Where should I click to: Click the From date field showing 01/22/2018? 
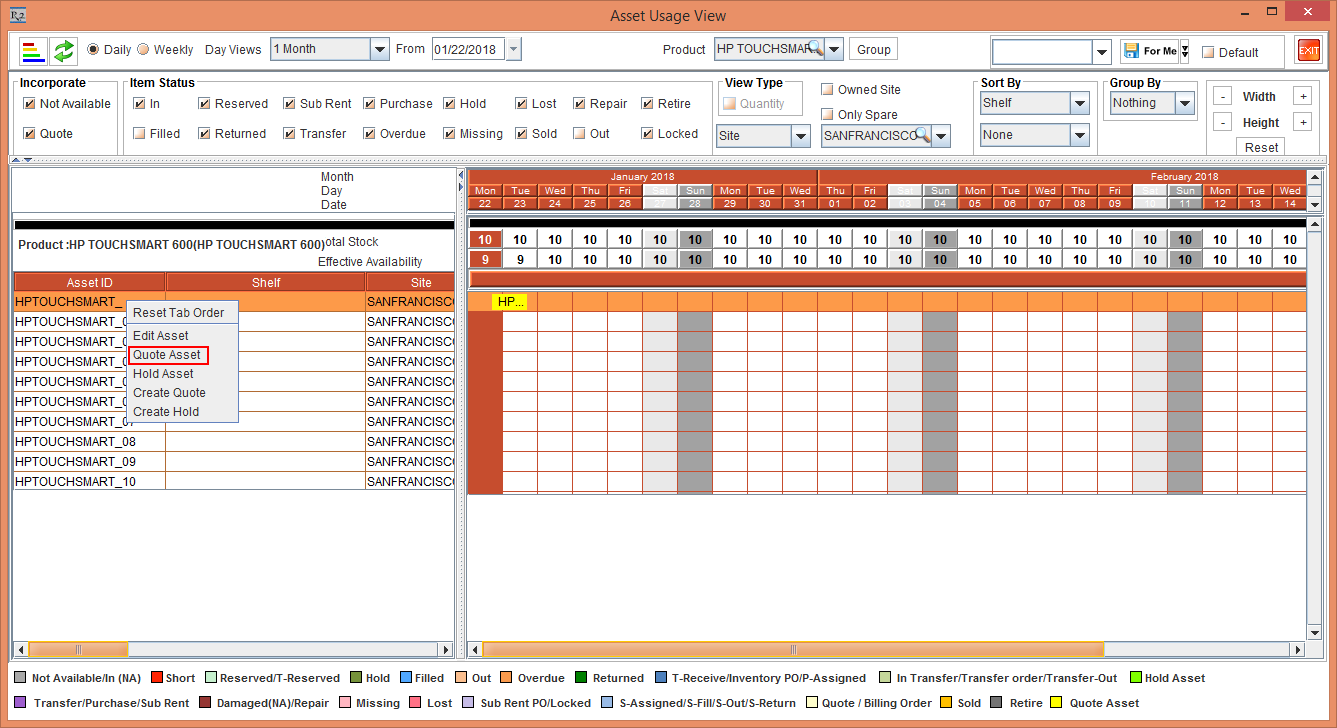(469, 49)
